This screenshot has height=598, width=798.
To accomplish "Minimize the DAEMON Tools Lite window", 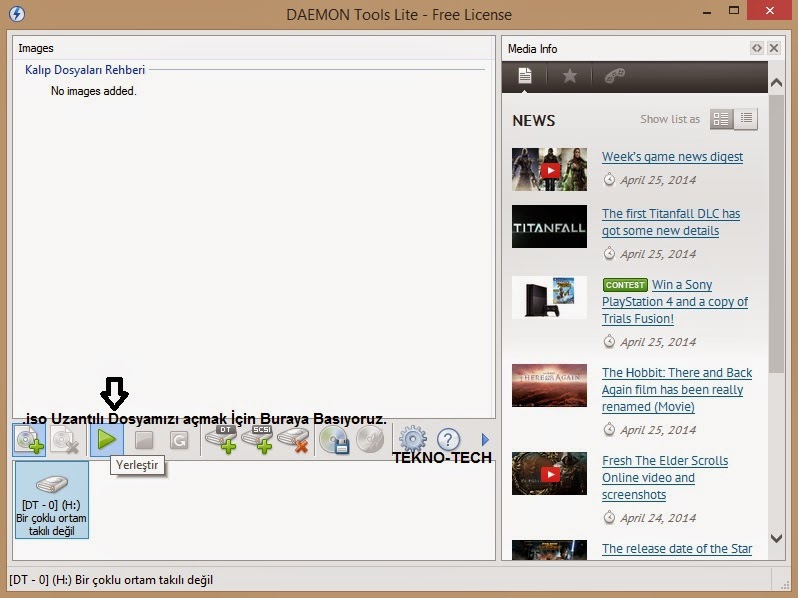I will (706, 12).
